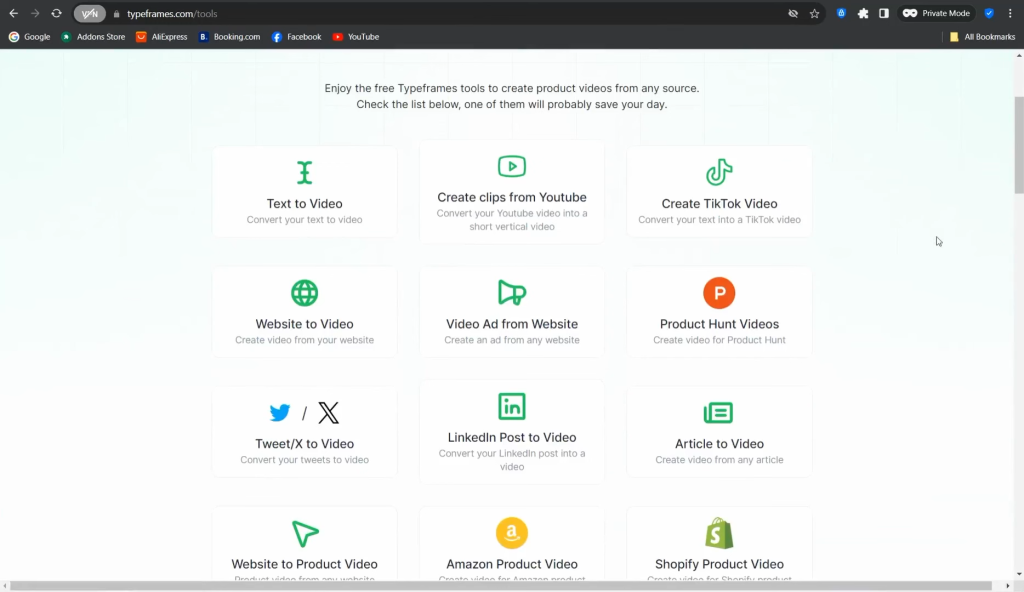Viewport: 1024px width, 592px height.
Task: Click the vertical page scrollbar thumb
Action: [x=1019, y=145]
